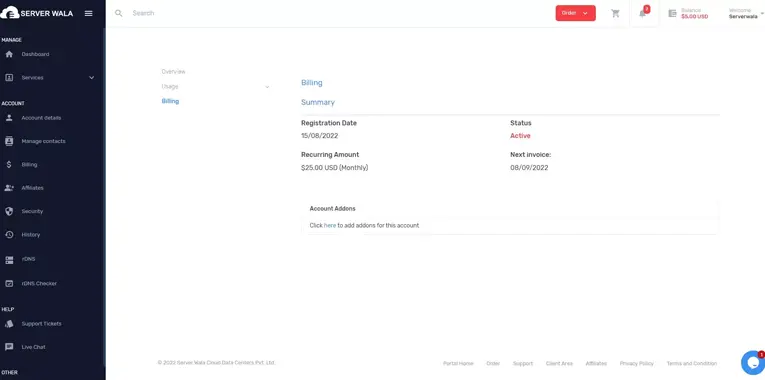The image size is (765, 380).
Task: Open Support Tickets in the sidebar
Action: click(x=41, y=323)
